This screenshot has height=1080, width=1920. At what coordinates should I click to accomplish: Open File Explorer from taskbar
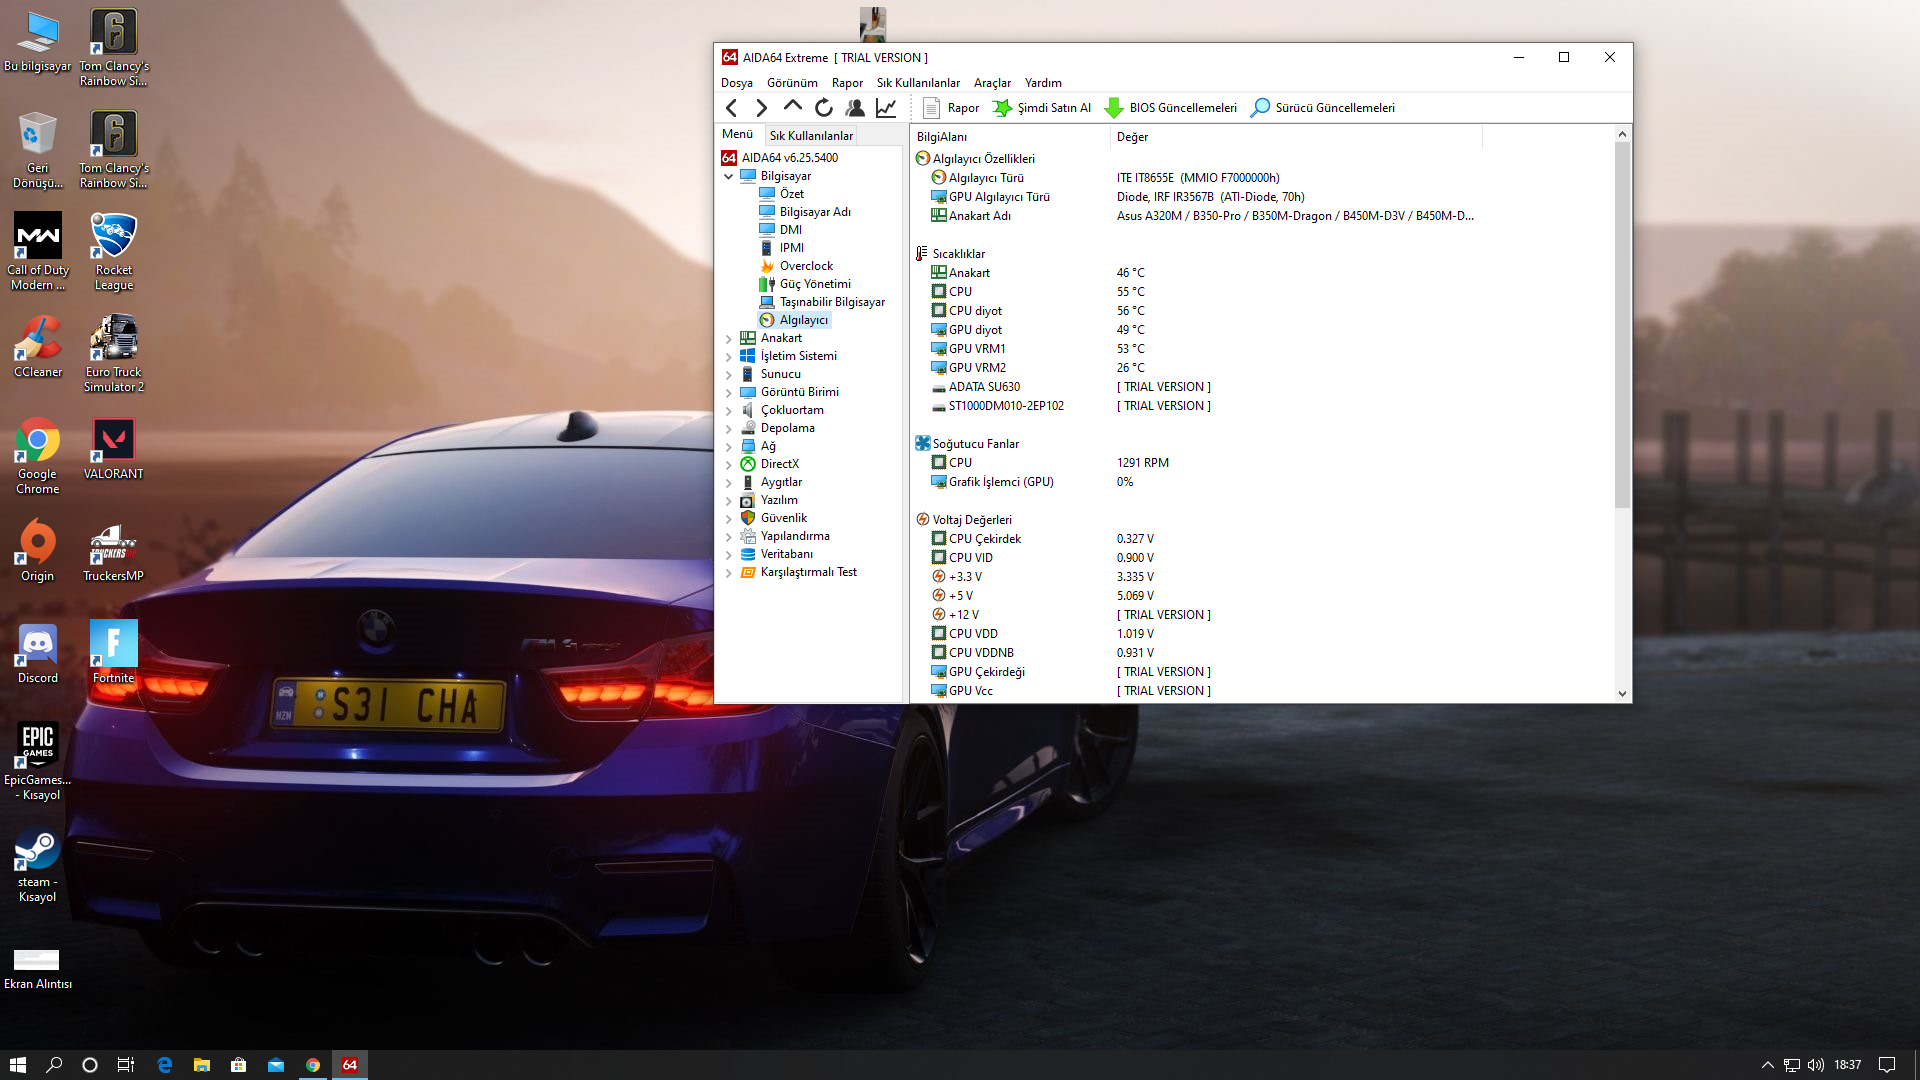(x=201, y=1065)
